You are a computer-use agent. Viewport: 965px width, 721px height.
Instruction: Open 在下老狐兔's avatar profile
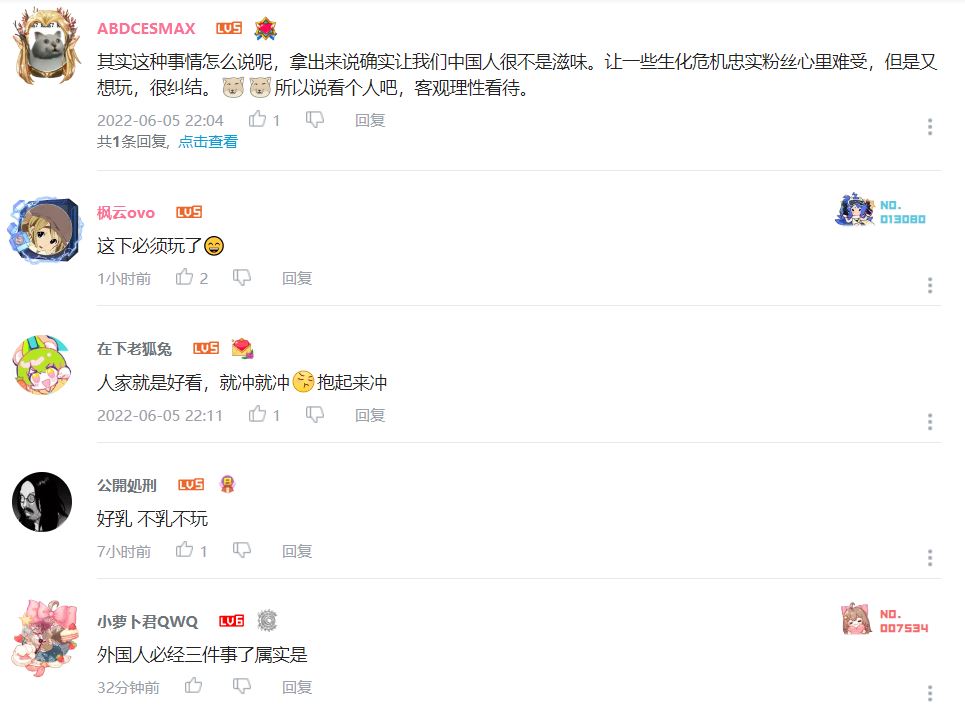(x=42, y=365)
